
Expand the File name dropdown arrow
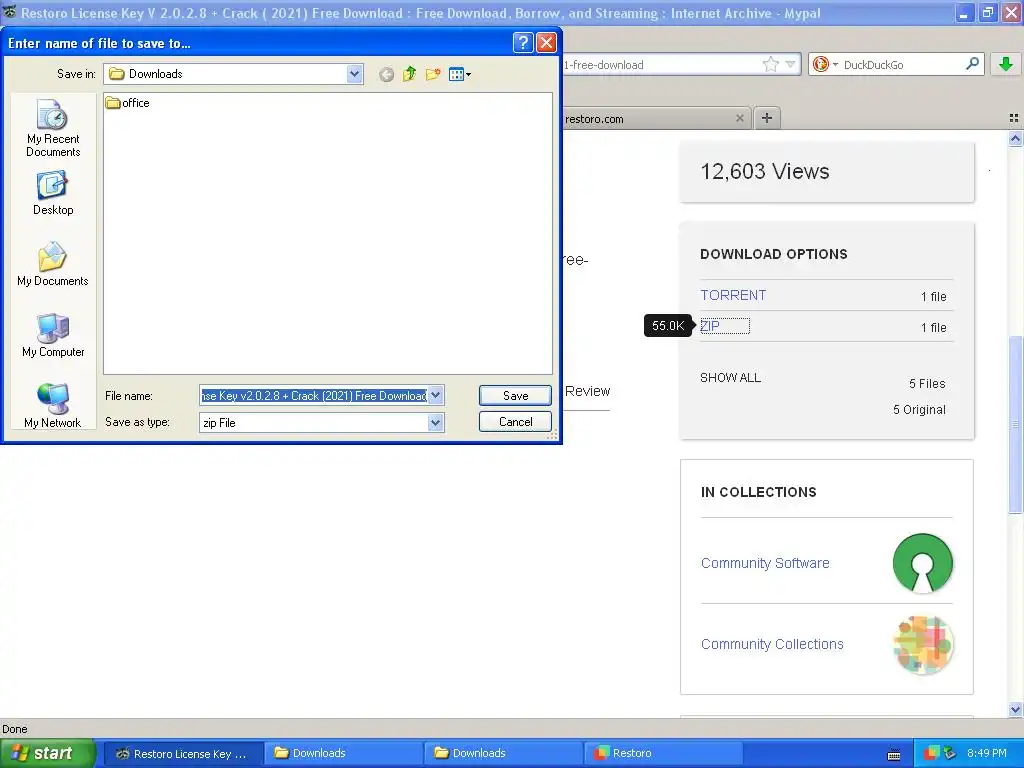(x=436, y=396)
